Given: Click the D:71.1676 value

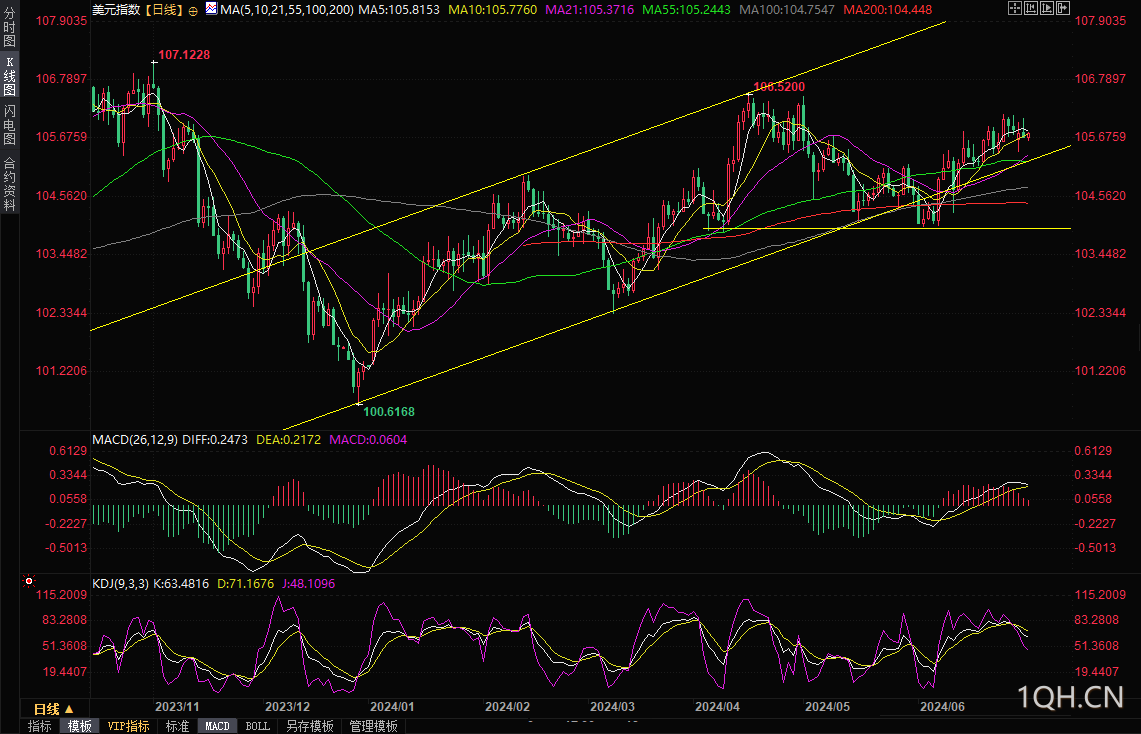Looking at the screenshot, I should [x=245, y=583].
